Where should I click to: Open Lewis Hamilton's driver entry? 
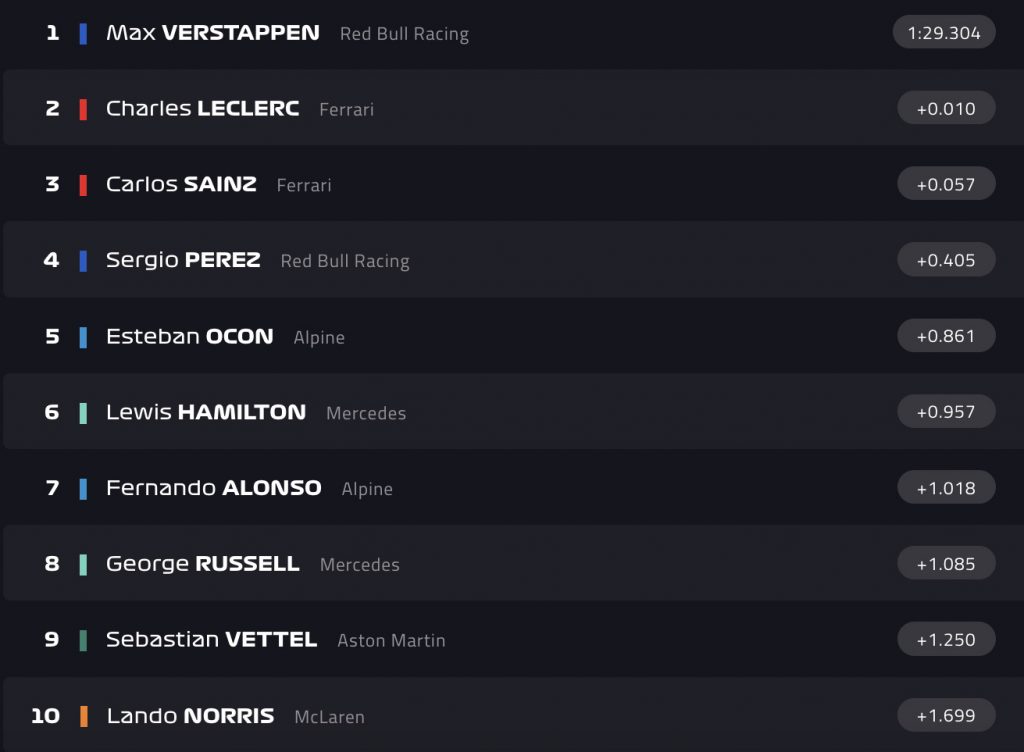coord(205,412)
